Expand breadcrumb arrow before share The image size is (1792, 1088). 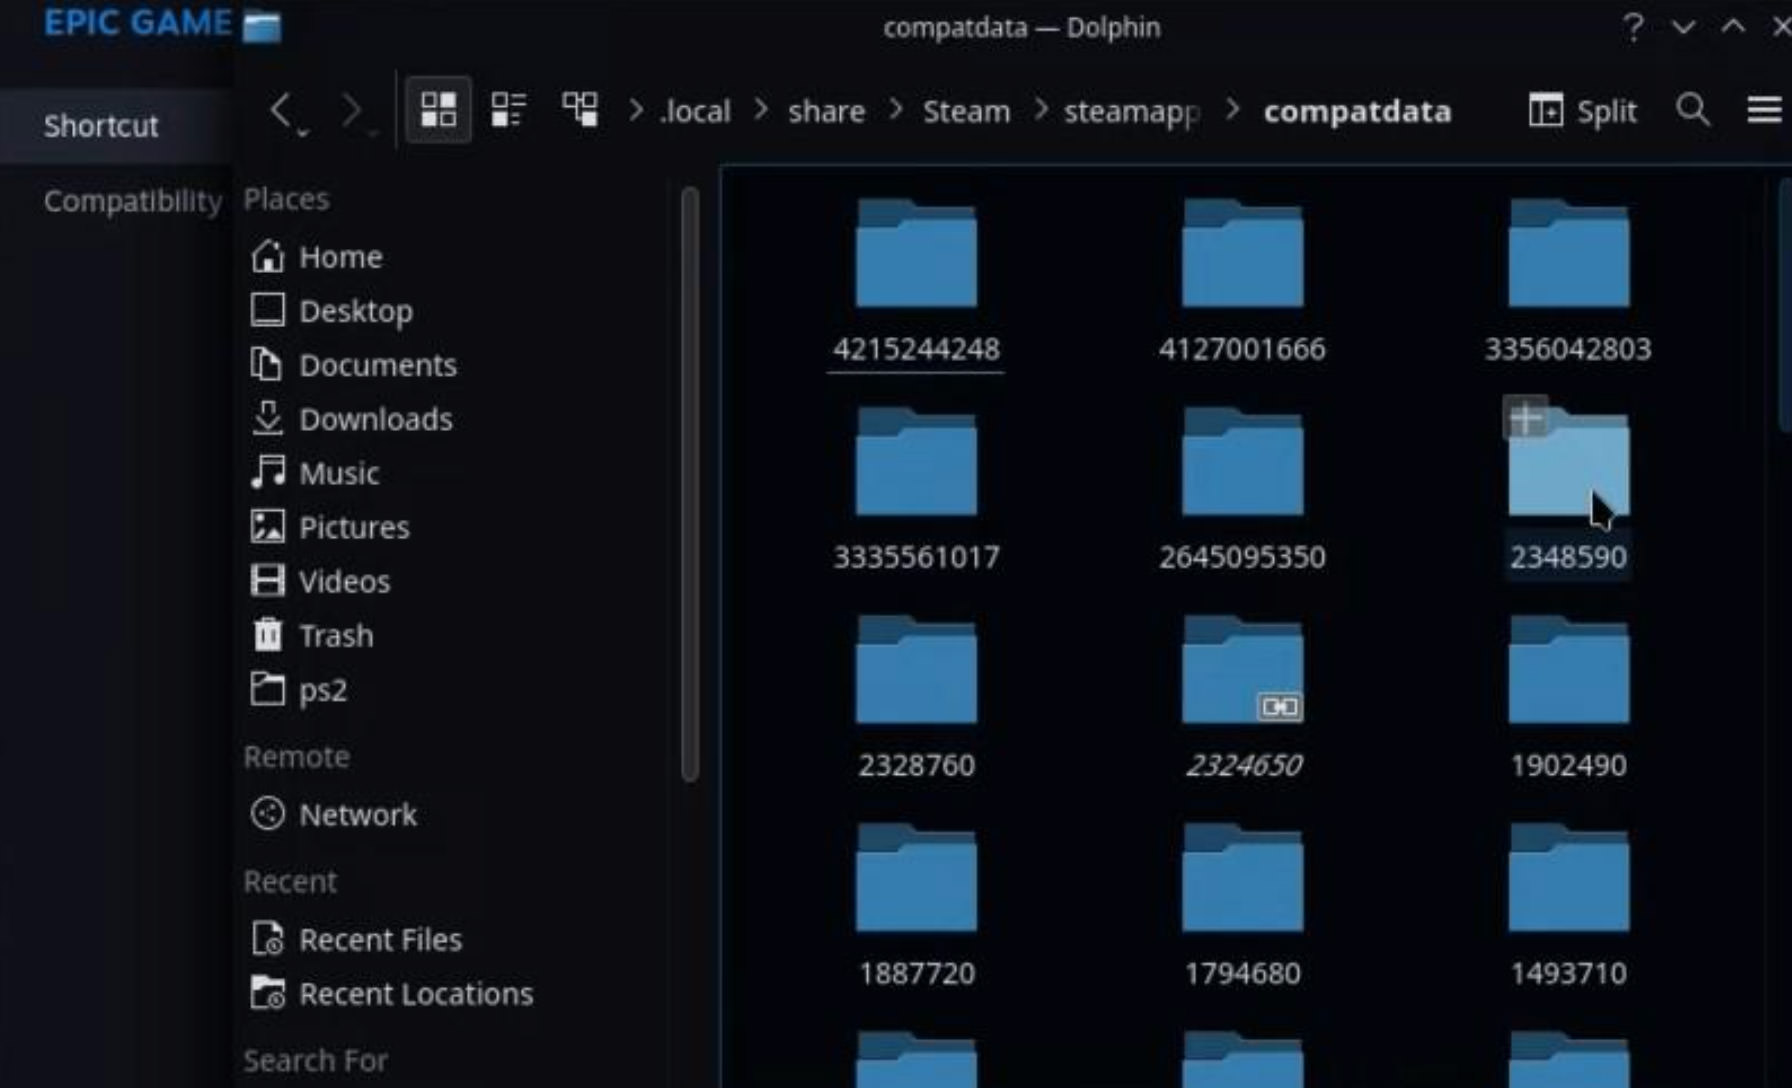coord(761,110)
